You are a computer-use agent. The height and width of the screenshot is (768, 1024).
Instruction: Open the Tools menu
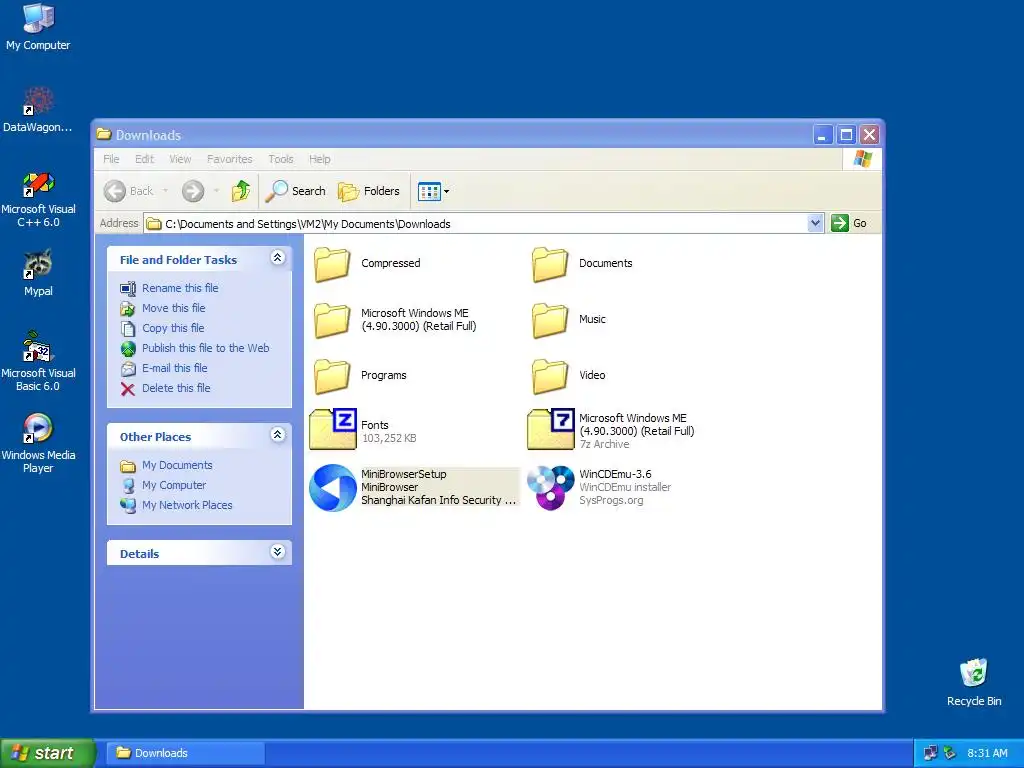pyautogui.click(x=281, y=159)
